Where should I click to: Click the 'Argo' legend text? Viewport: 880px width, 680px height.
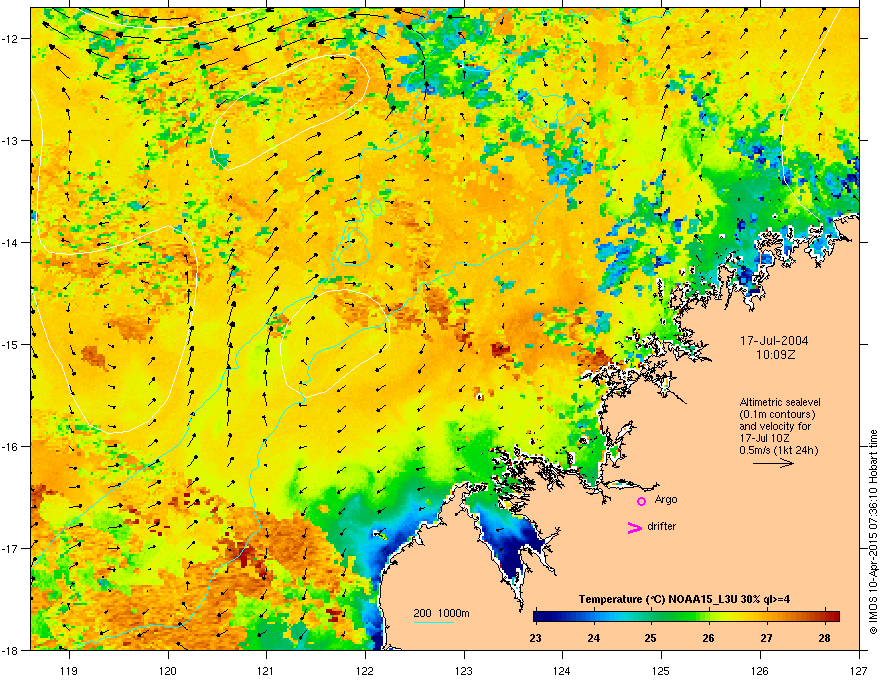point(666,499)
